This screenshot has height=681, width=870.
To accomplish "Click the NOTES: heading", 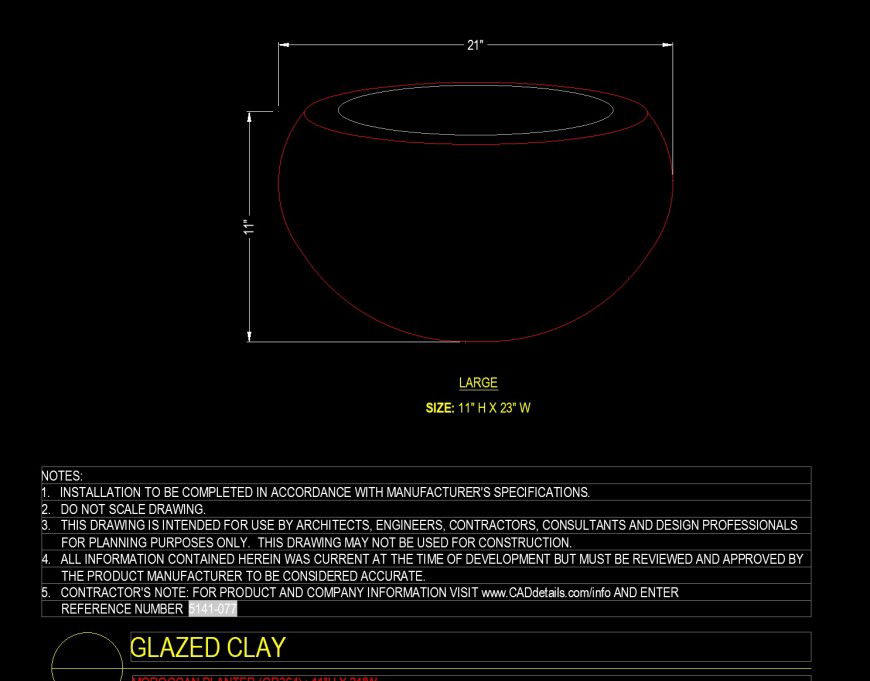I will click(x=62, y=476).
